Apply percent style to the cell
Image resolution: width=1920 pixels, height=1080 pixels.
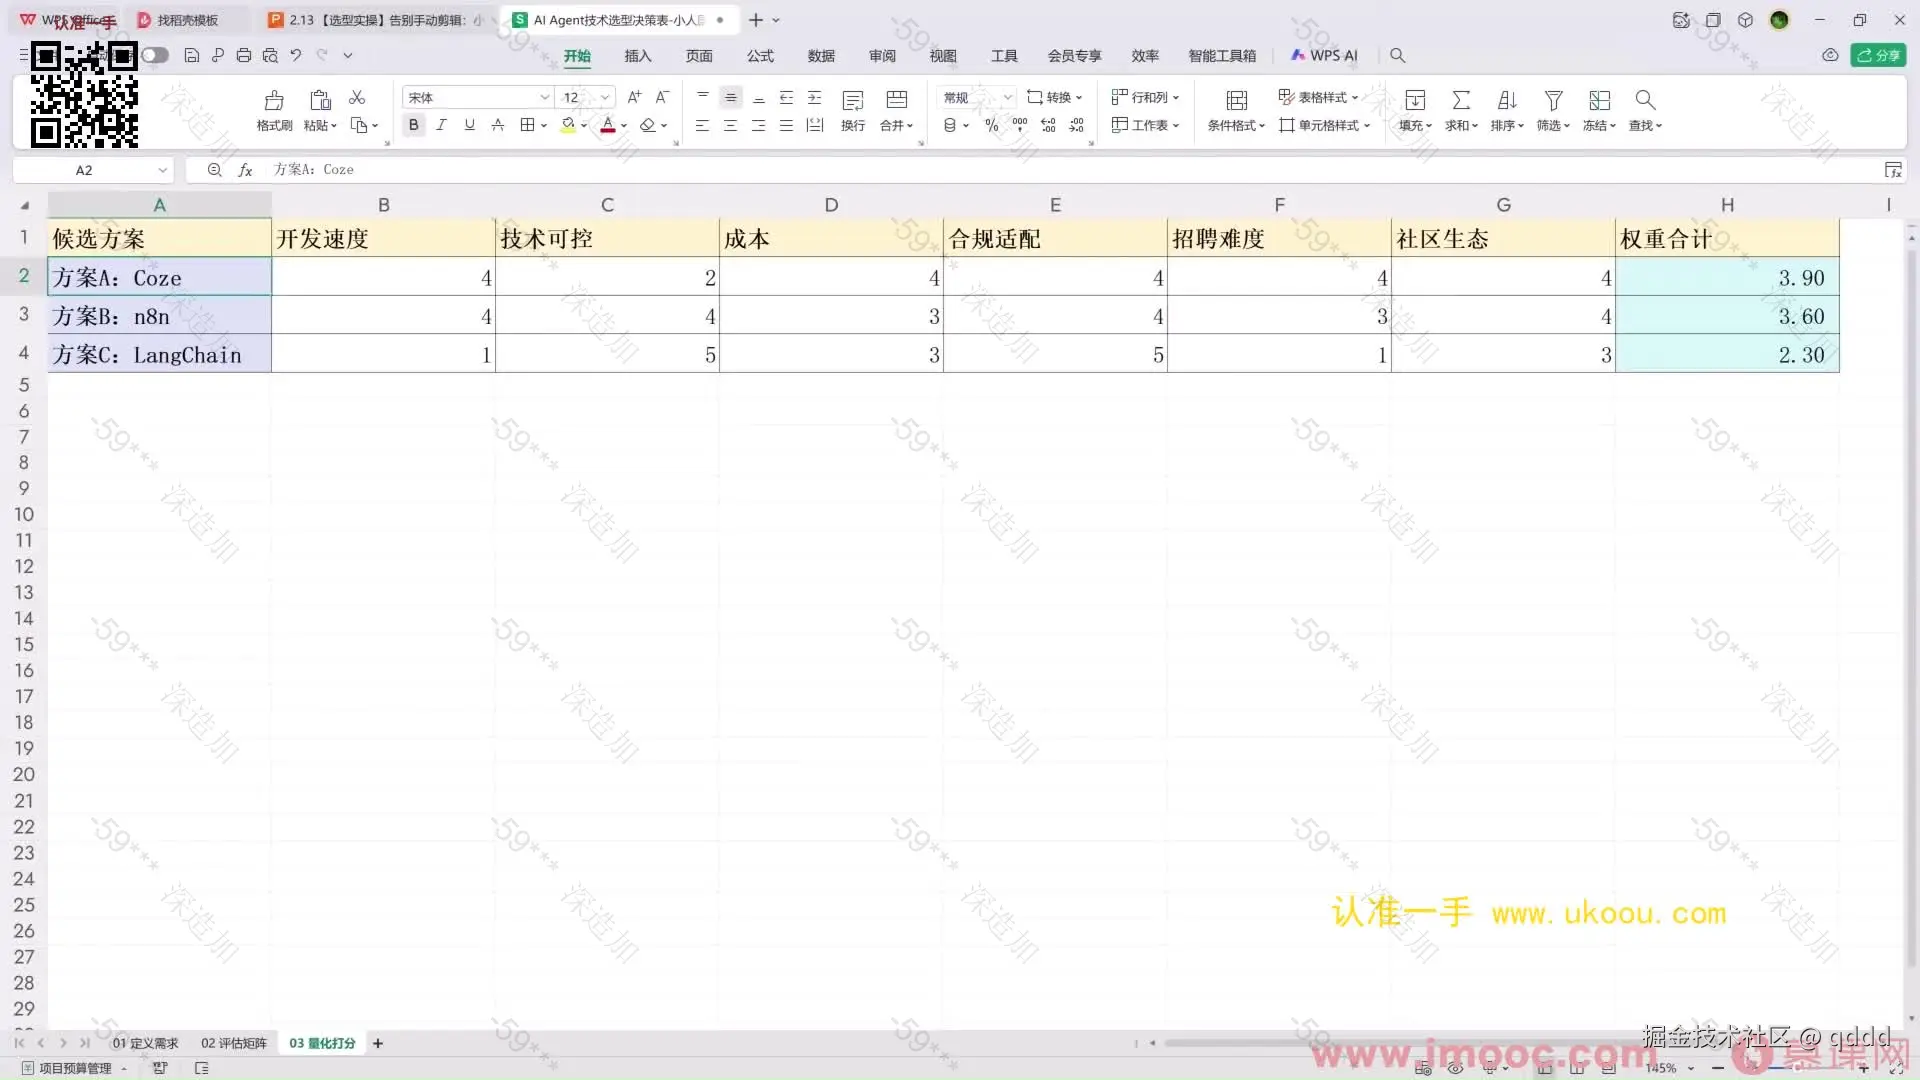click(991, 125)
